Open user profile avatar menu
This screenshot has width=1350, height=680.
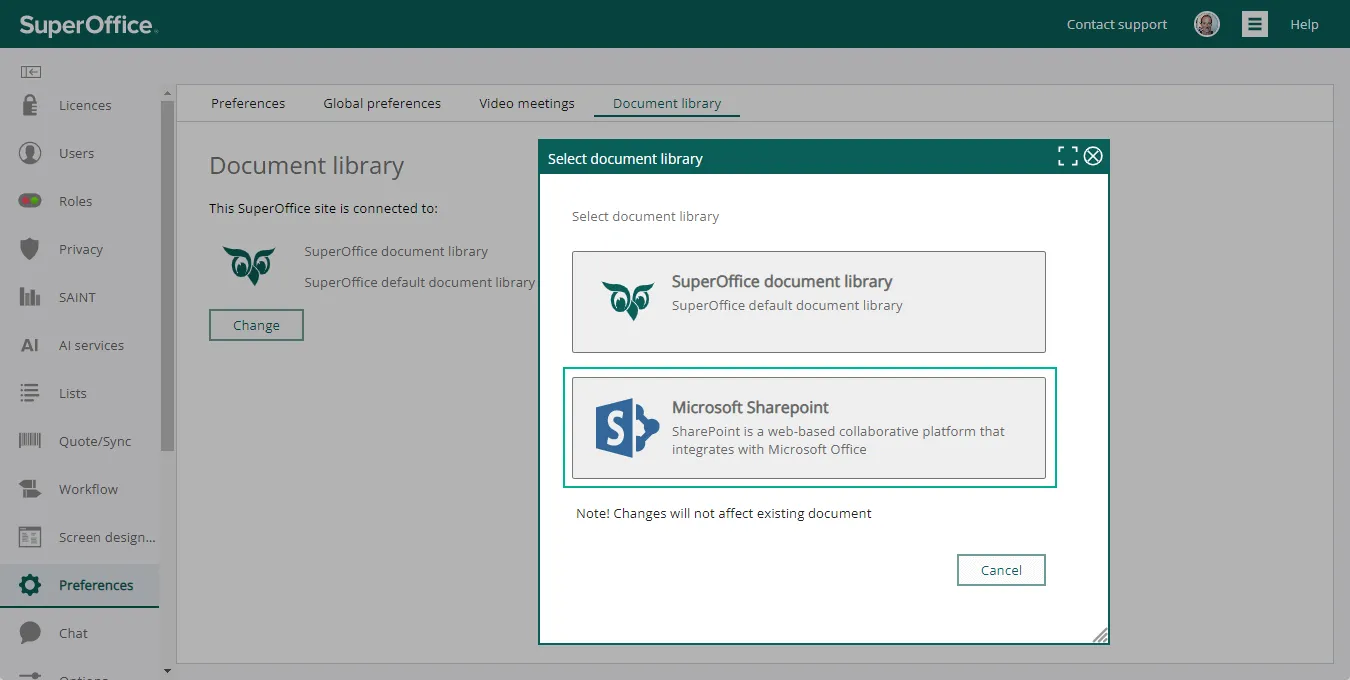click(x=1207, y=24)
